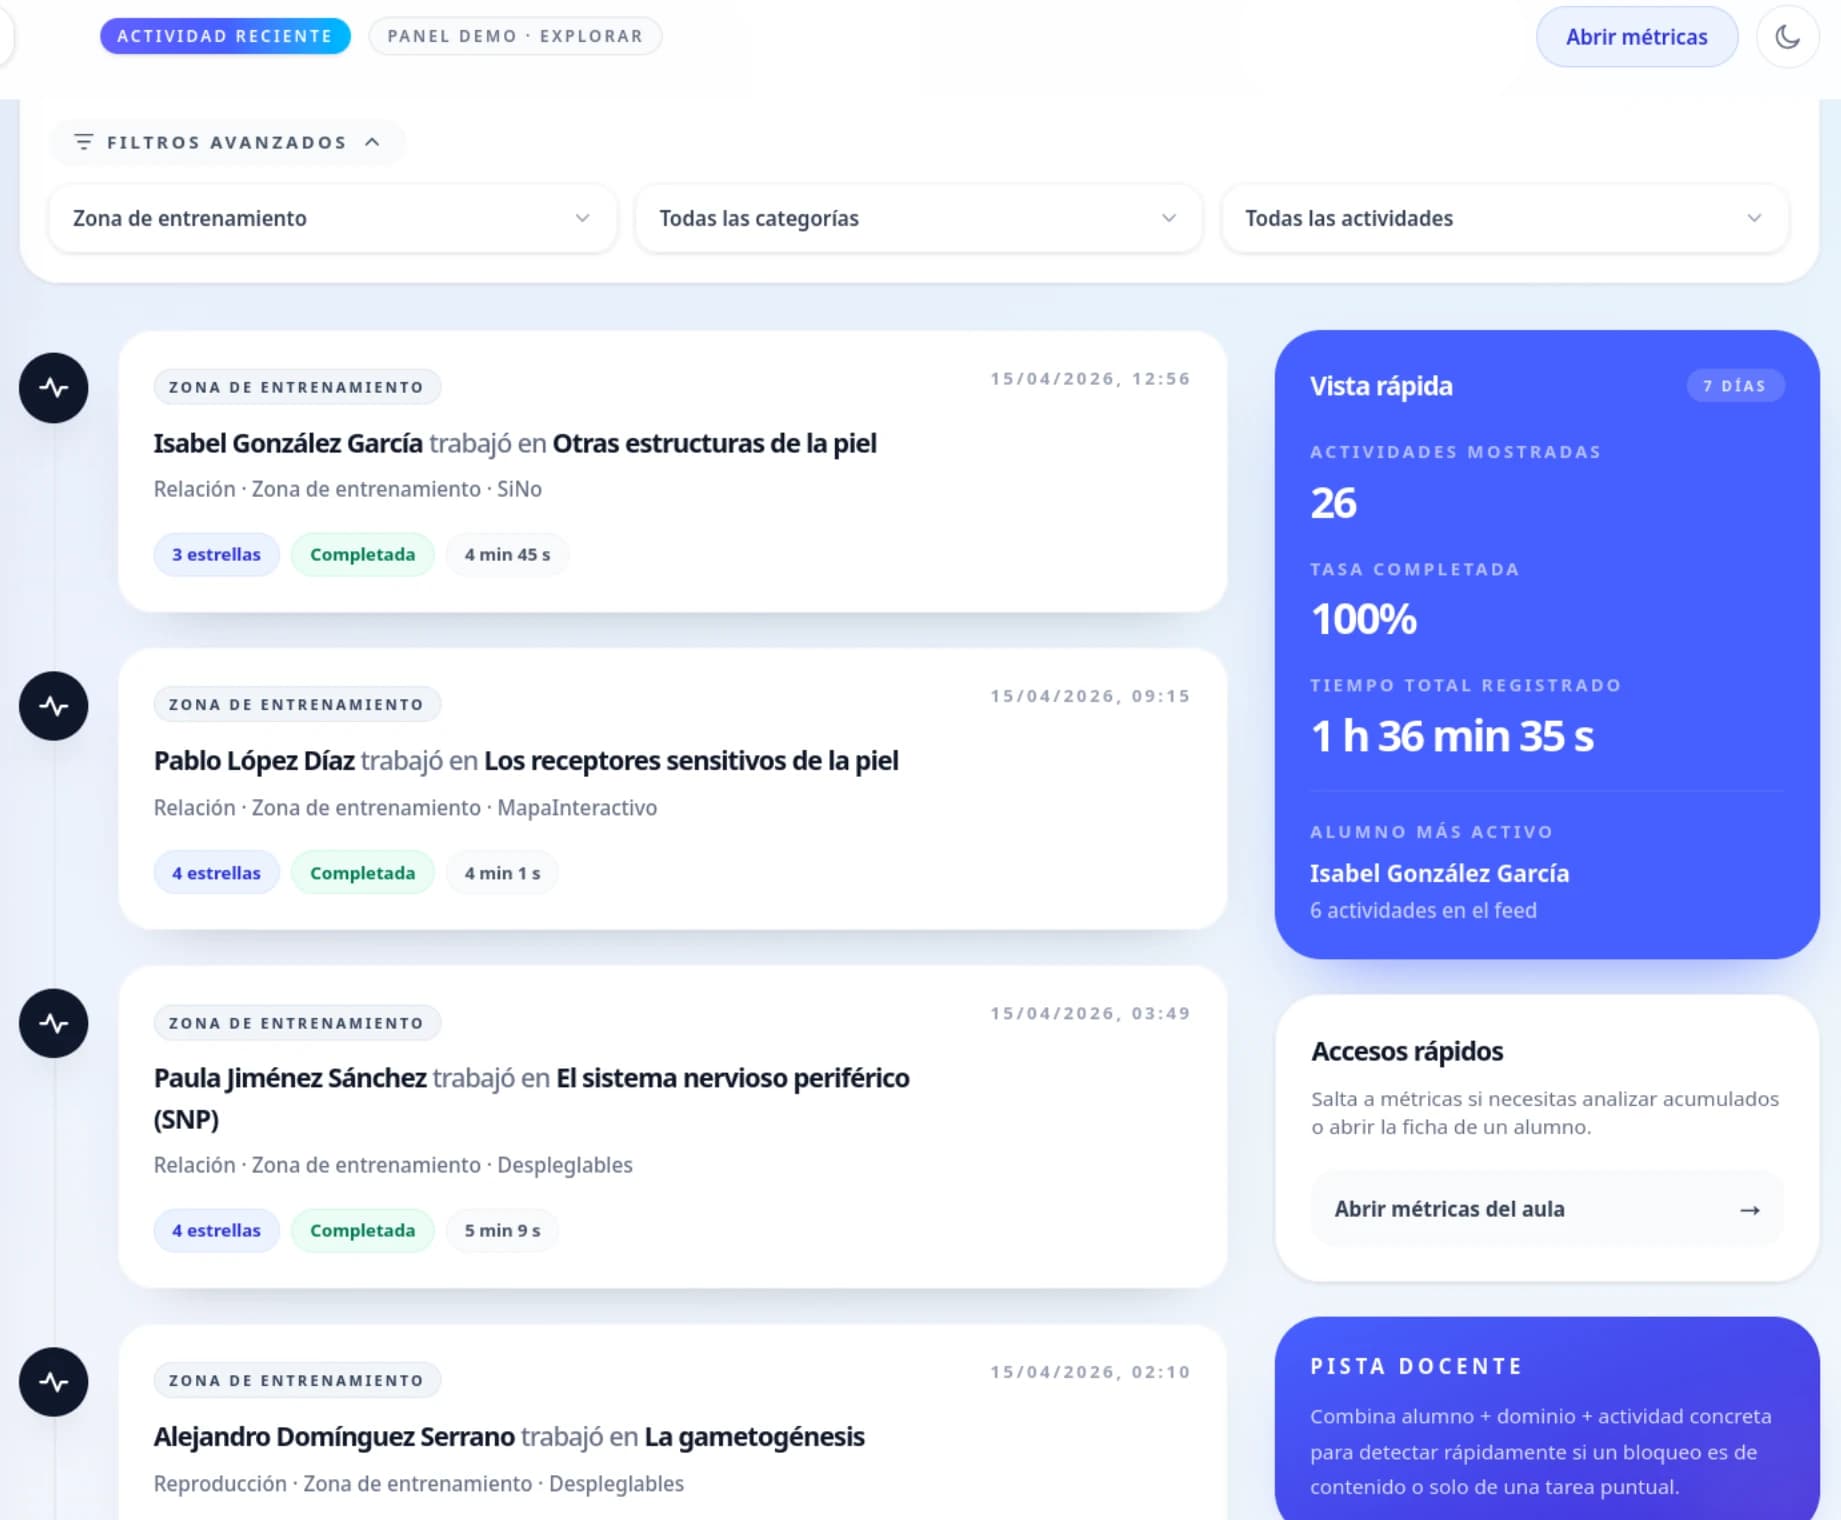Open the Todas las actividades dropdown
Image resolution: width=1841 pixels, height=1520 pixels.
point(1503,218)
